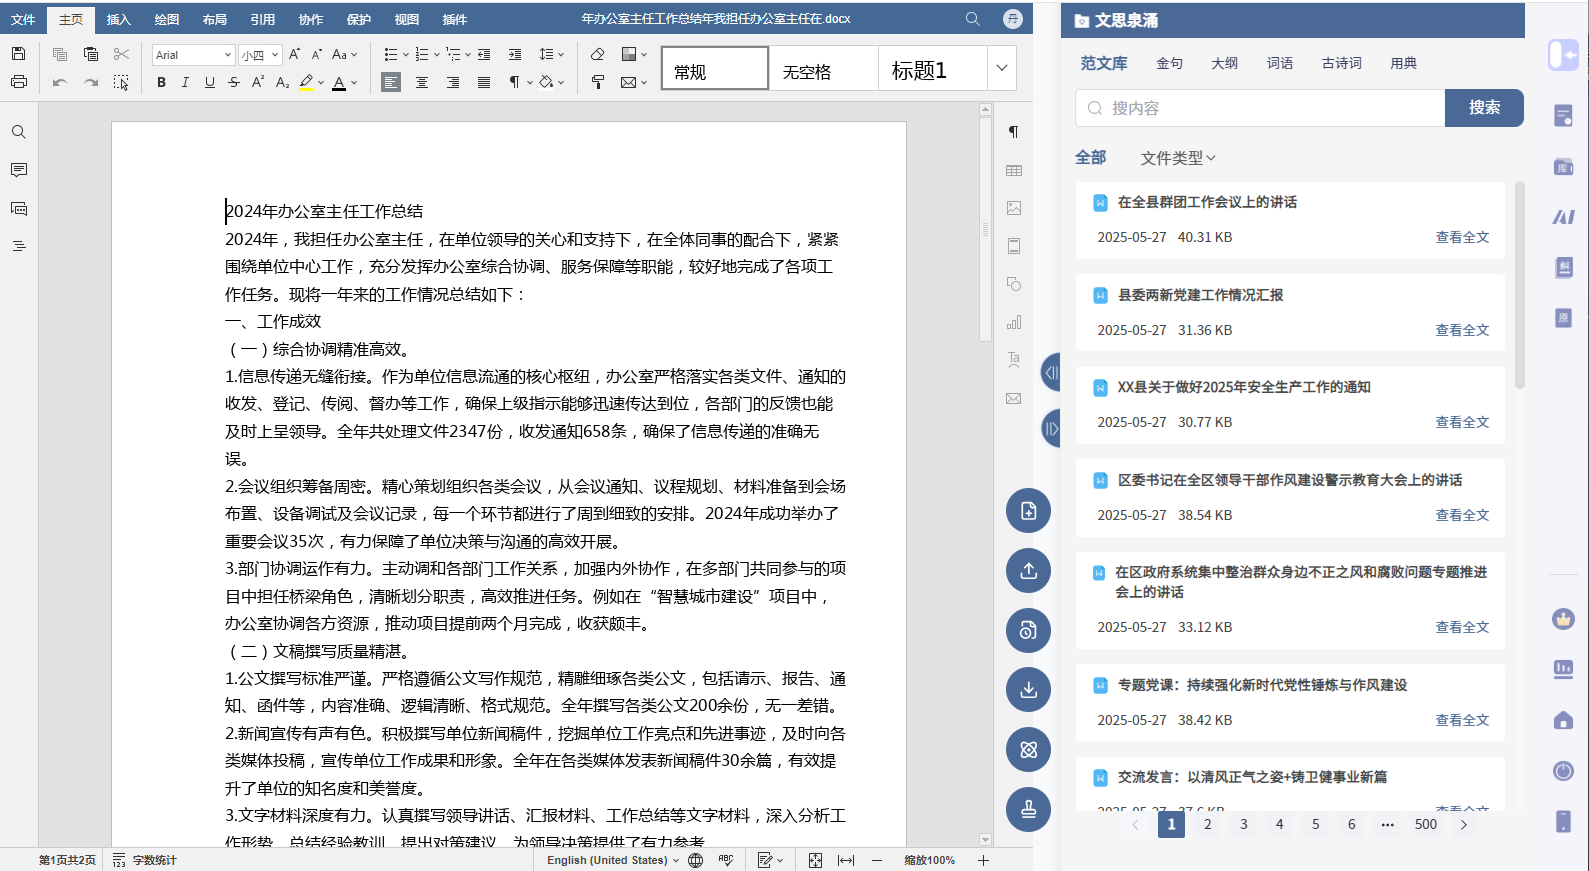Open the 文件 menu tab

(x=23, y=19)
